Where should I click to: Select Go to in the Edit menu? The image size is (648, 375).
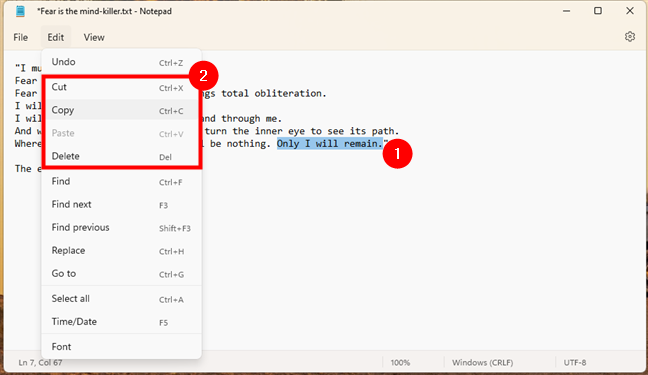[121, 274]
